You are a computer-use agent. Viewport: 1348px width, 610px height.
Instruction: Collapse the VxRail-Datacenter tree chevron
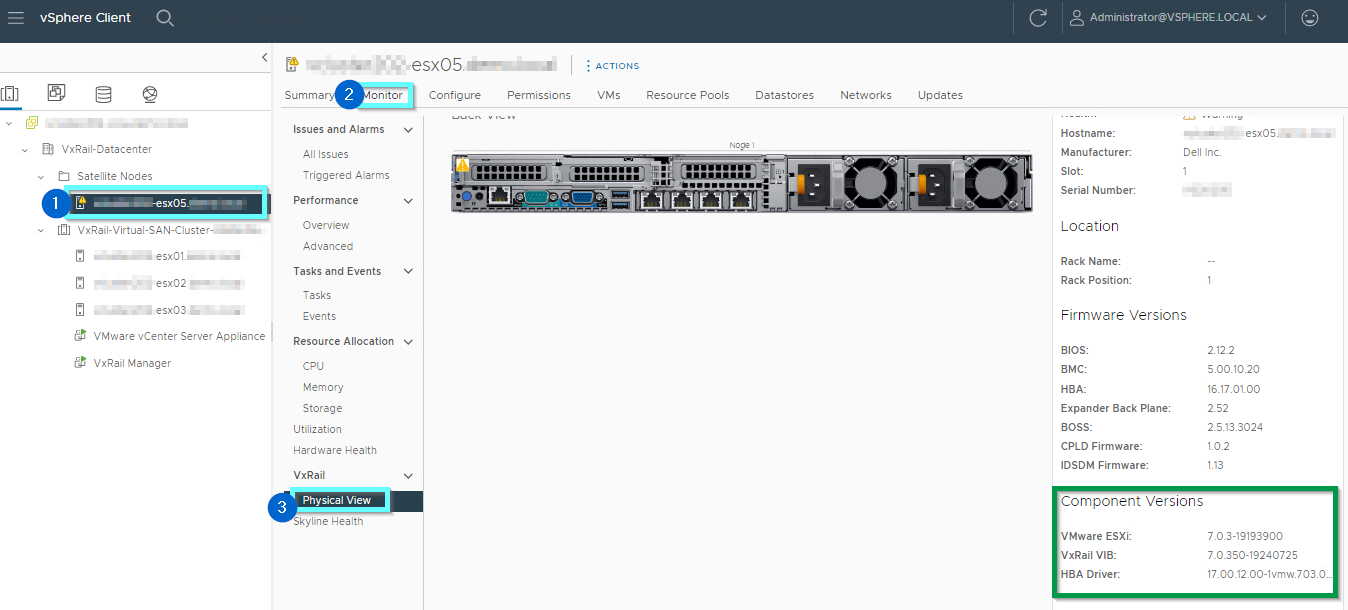[25, 149]
